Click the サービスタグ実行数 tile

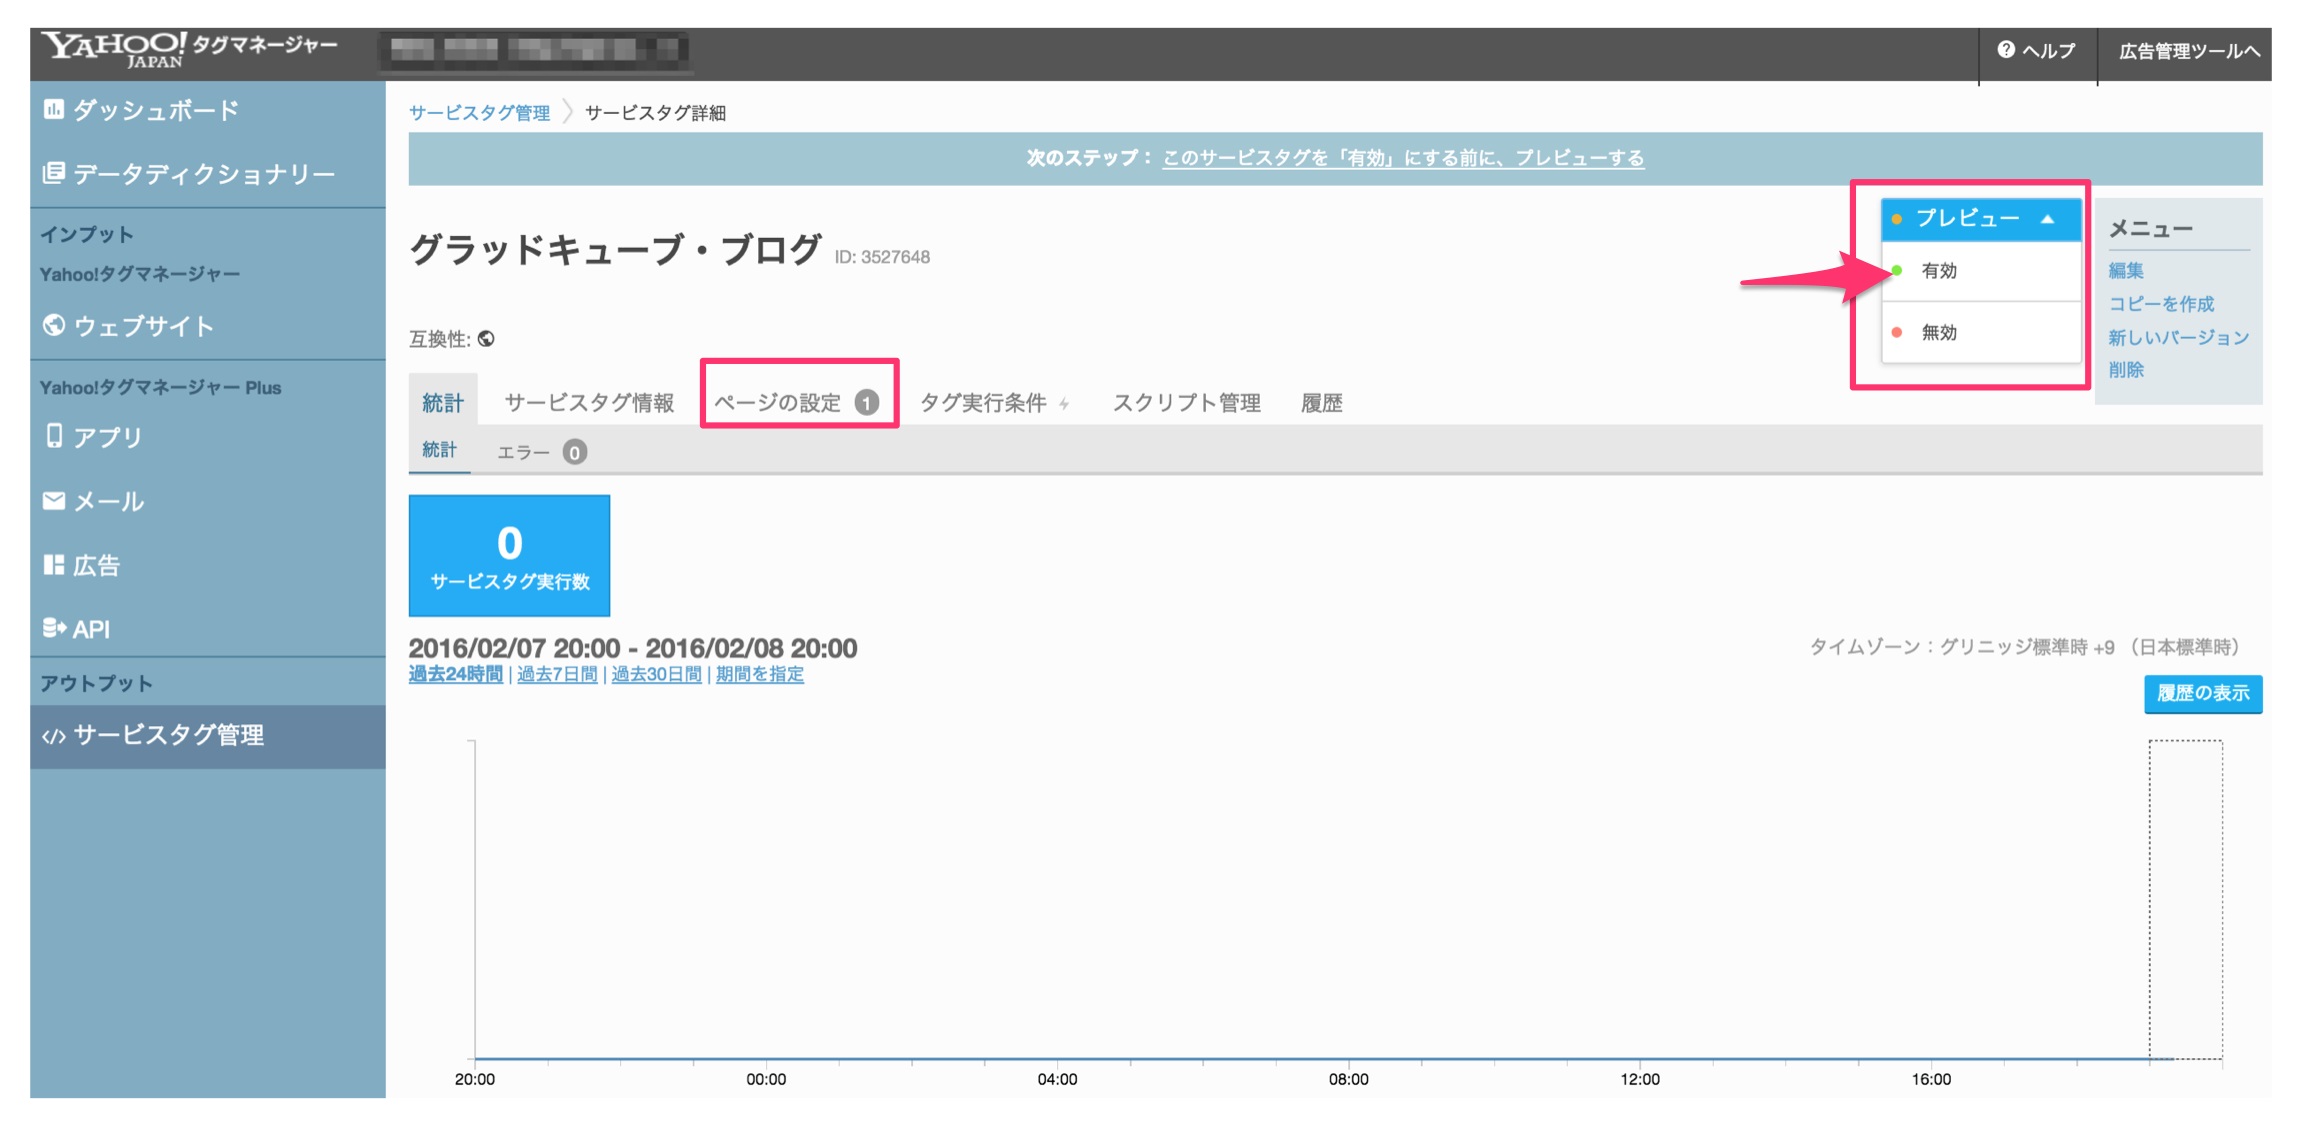click(509, 555)
